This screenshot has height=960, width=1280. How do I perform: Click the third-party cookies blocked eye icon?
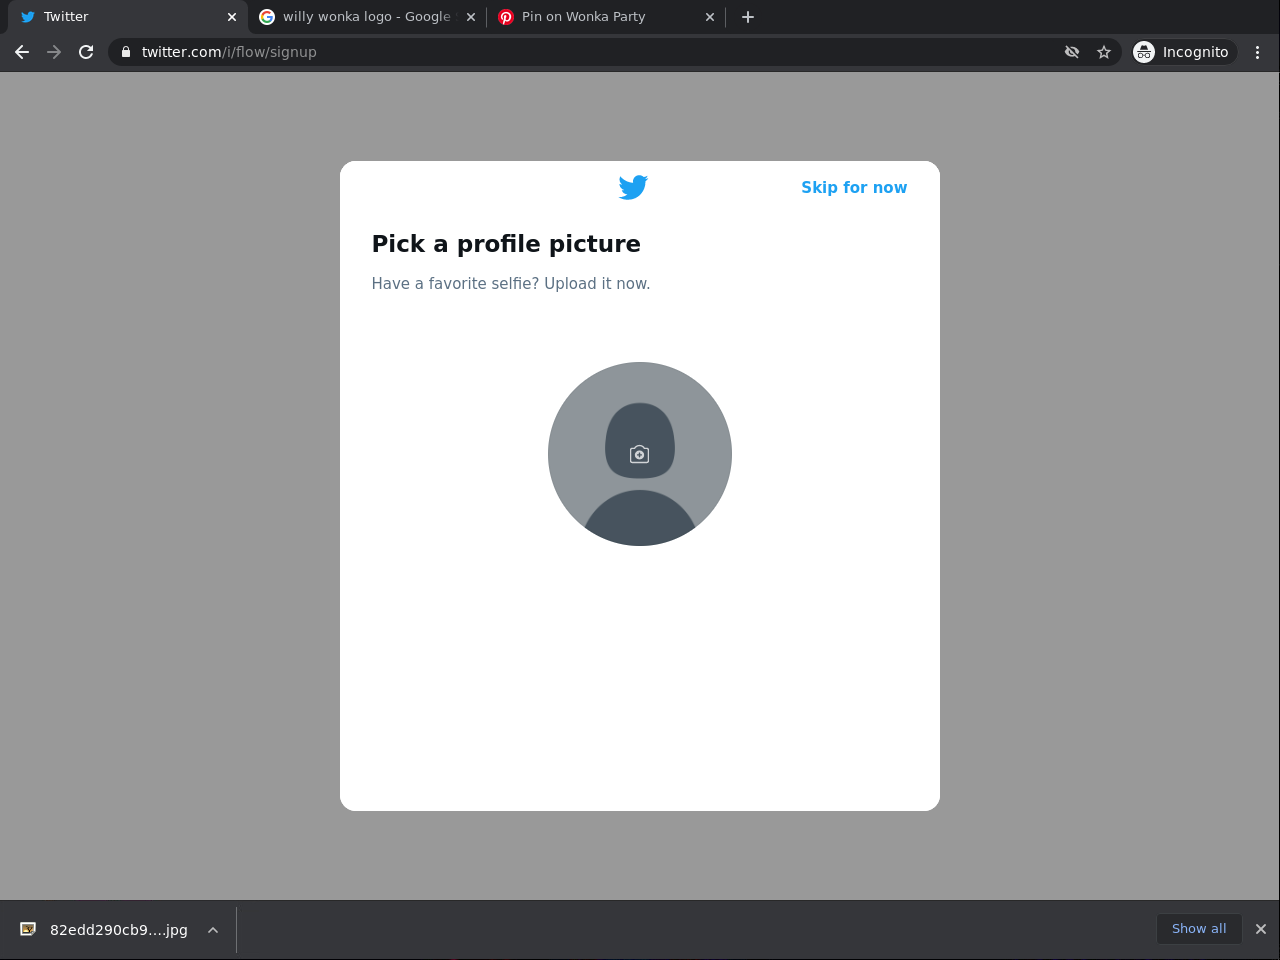(1072, 52)
